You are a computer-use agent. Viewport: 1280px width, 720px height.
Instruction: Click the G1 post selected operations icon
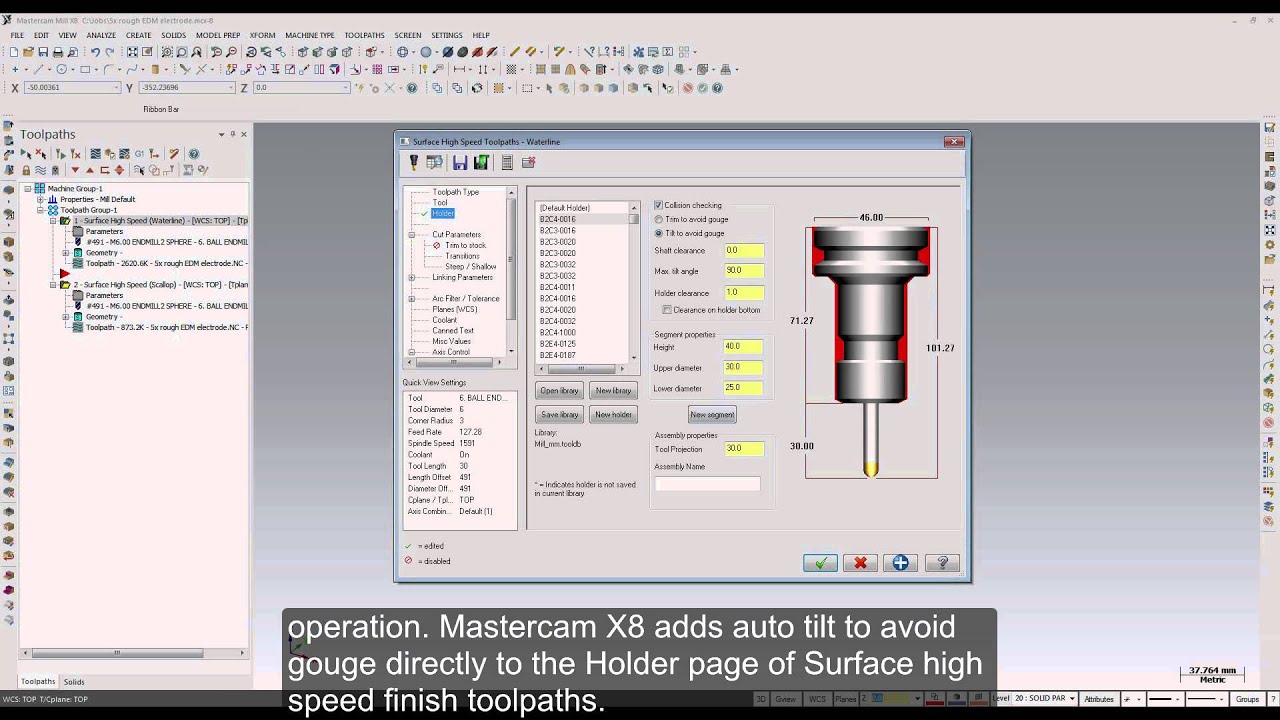click(139, 154)
